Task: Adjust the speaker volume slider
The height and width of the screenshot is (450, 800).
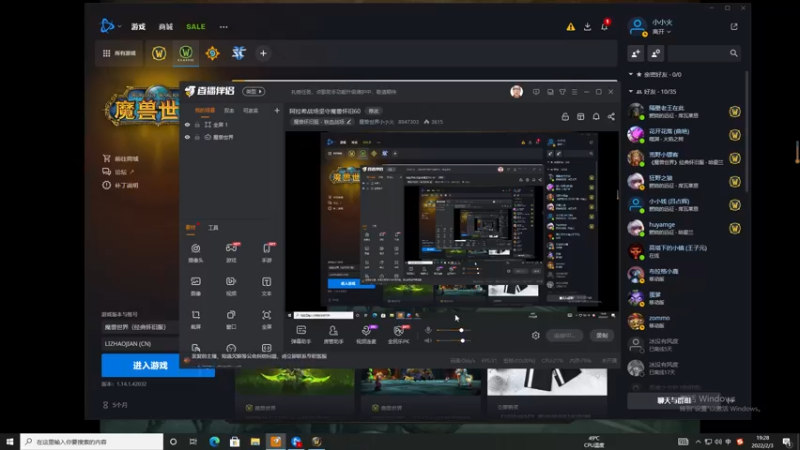Action: 453,340
